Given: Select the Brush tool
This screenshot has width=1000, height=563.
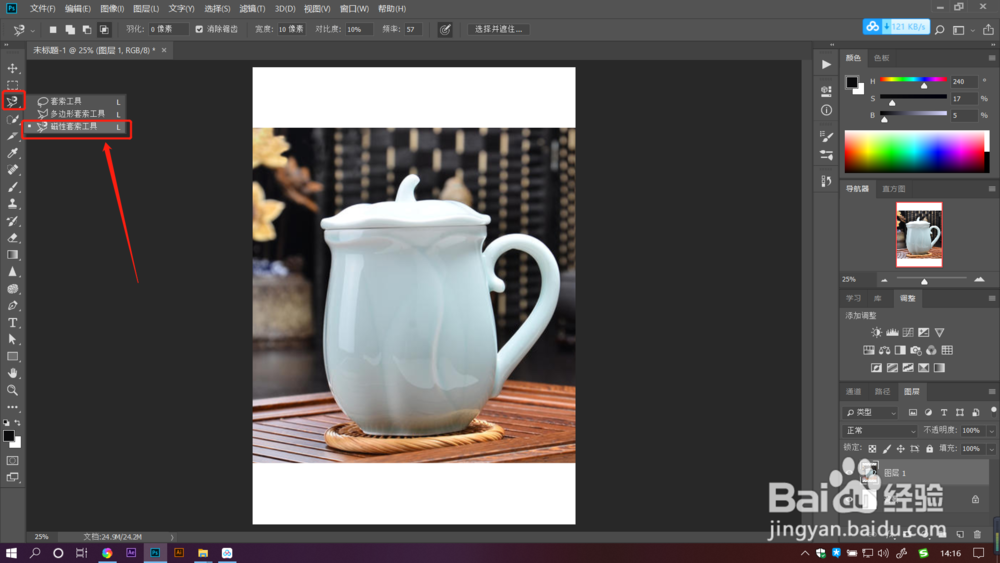Looking at the screenshot, I should 12,187.
